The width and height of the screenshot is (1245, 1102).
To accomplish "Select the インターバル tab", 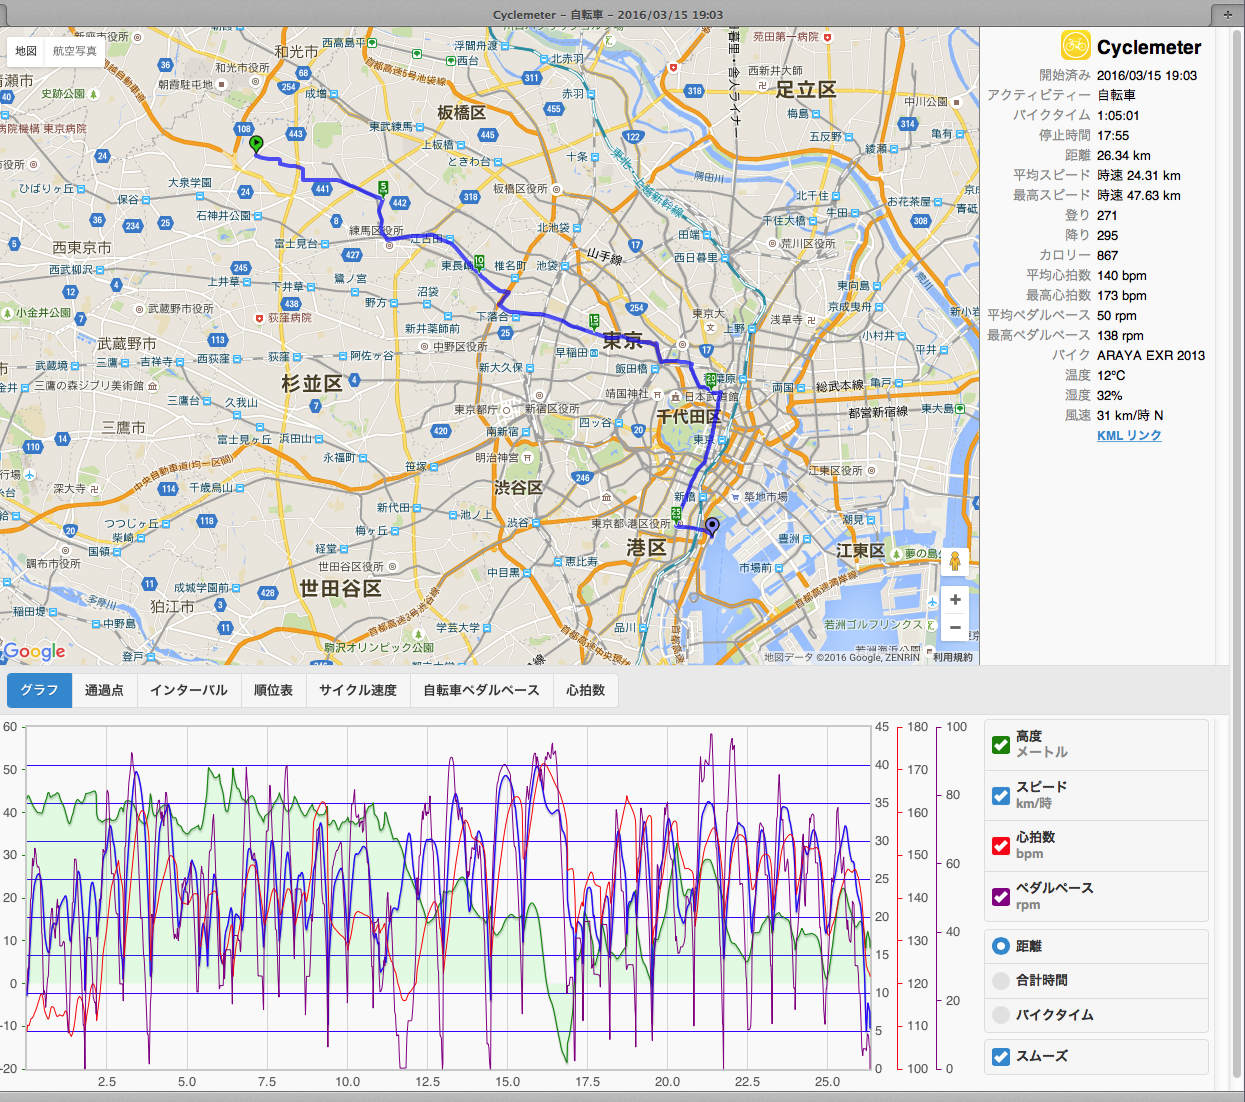I will 189,690.
